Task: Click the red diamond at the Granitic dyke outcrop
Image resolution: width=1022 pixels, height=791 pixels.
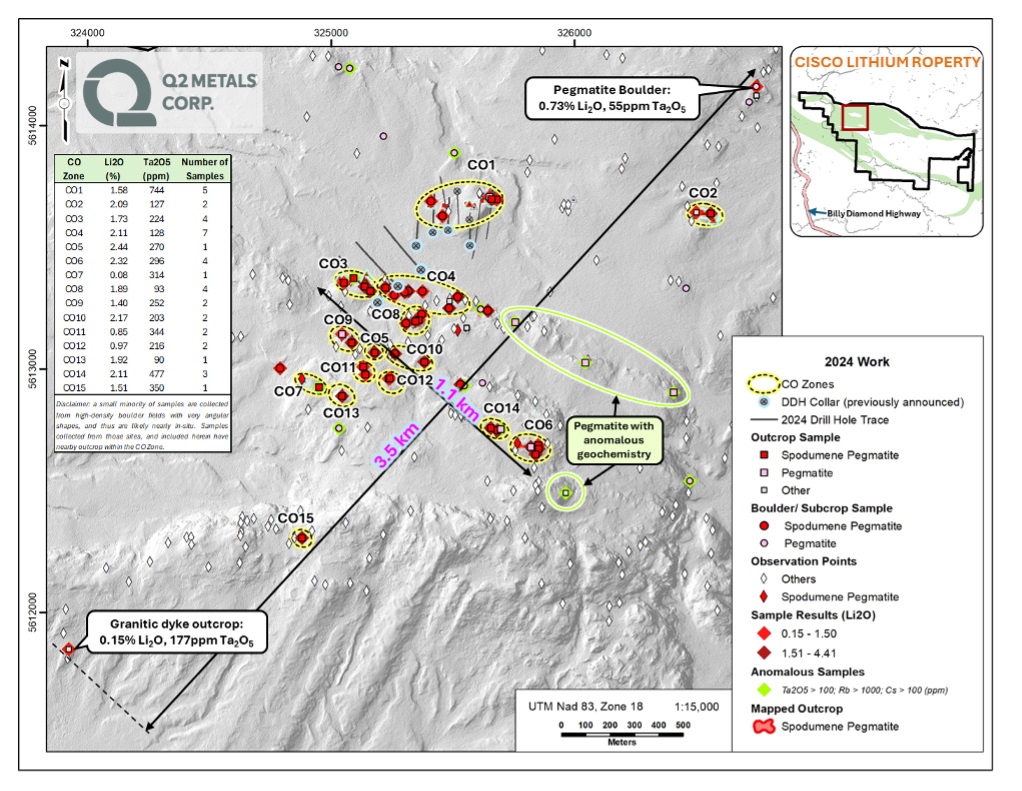Action: (68, 649)
